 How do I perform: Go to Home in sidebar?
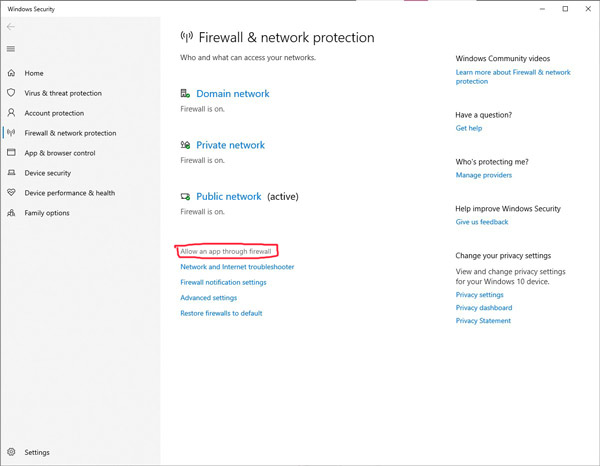[x=34, y=73]
